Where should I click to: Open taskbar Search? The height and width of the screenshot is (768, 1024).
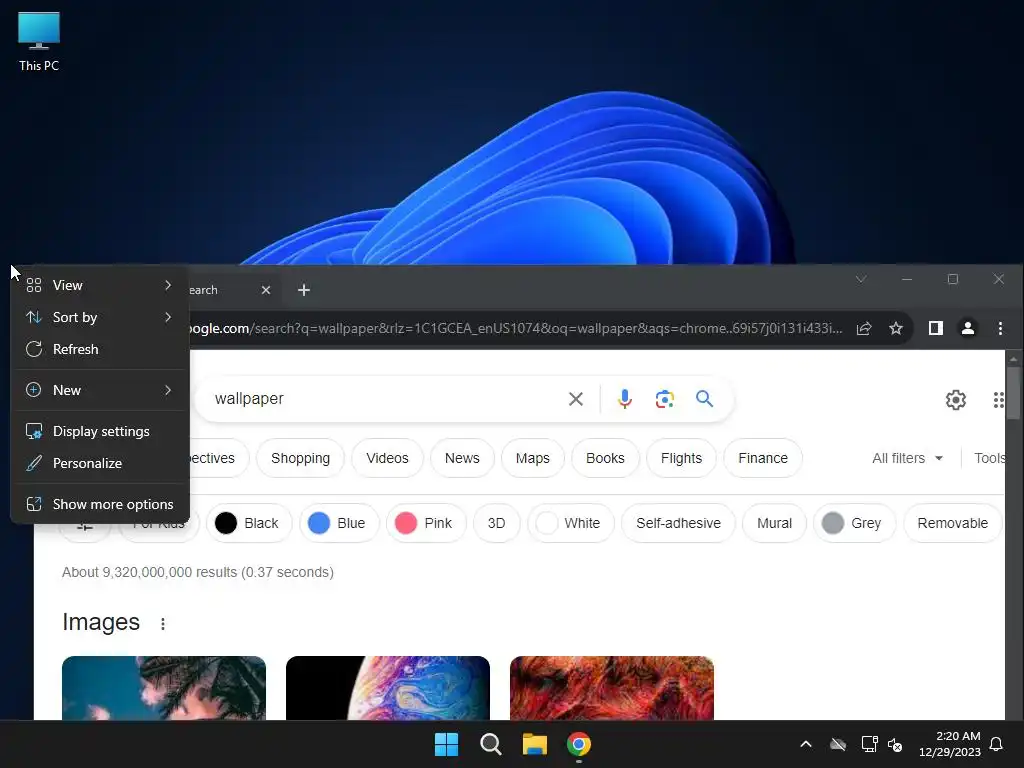click(x=490, y=744)
